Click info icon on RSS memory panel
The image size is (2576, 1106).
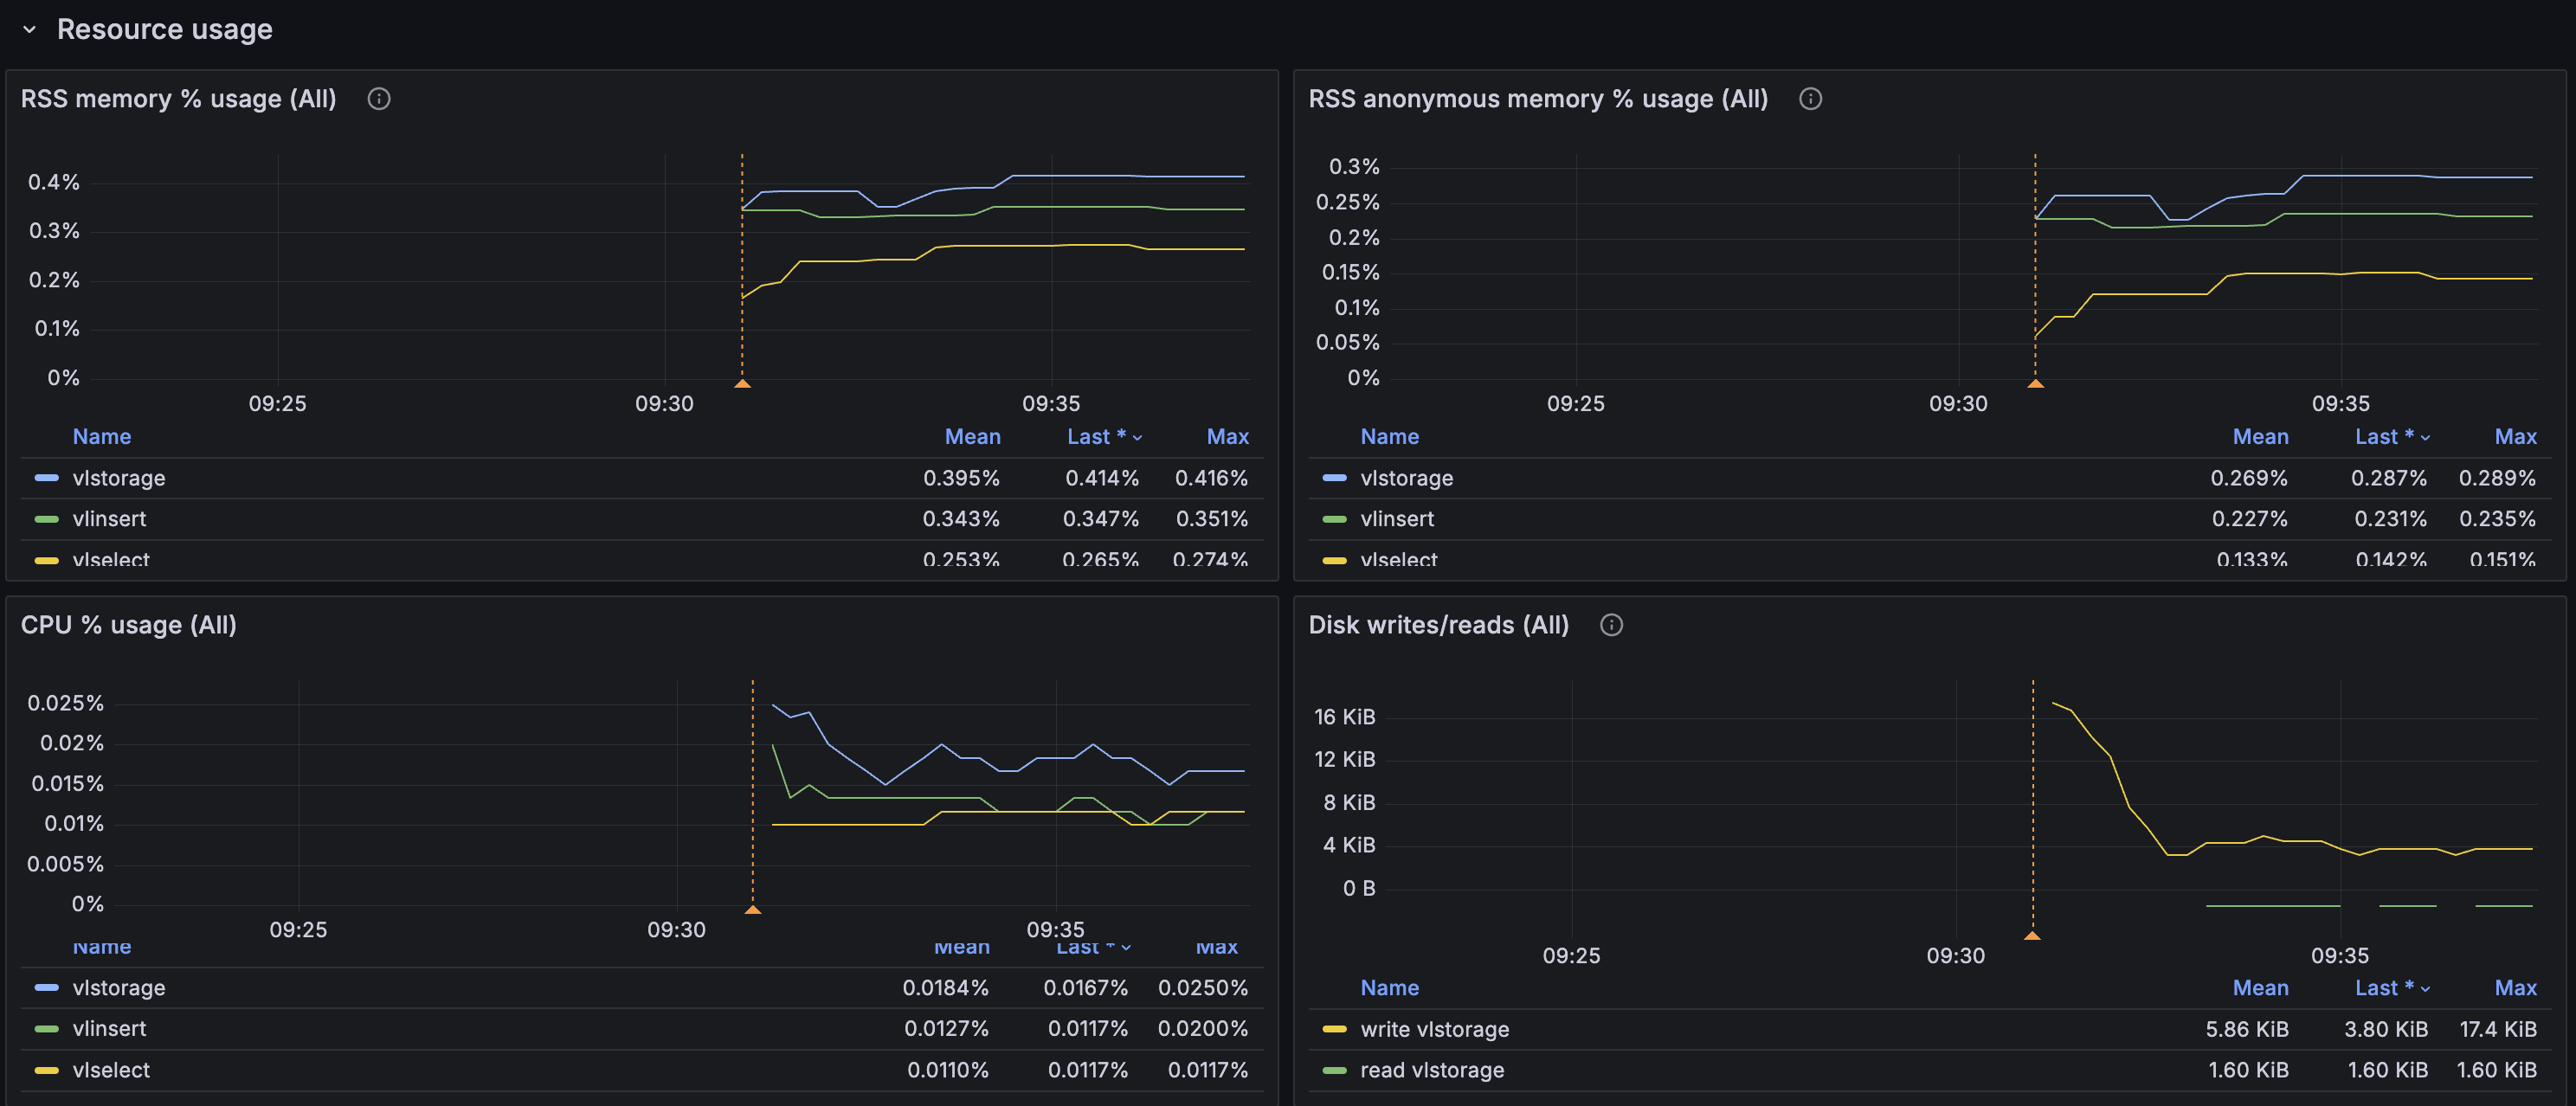[378, 99]
